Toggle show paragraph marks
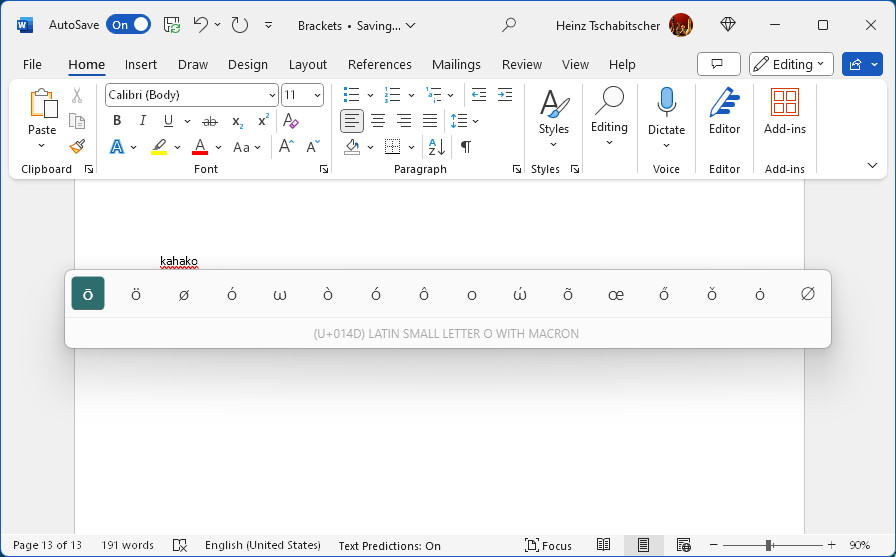 466,147
